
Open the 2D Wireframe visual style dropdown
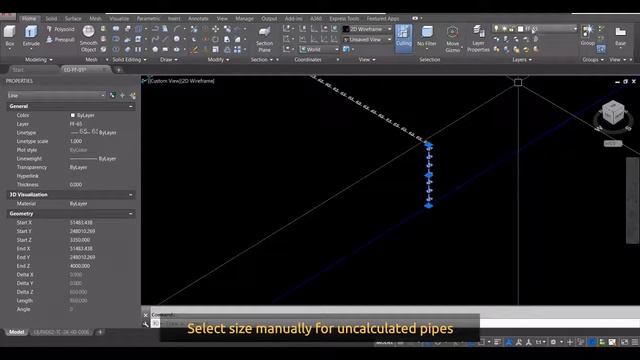click(367, 29)
